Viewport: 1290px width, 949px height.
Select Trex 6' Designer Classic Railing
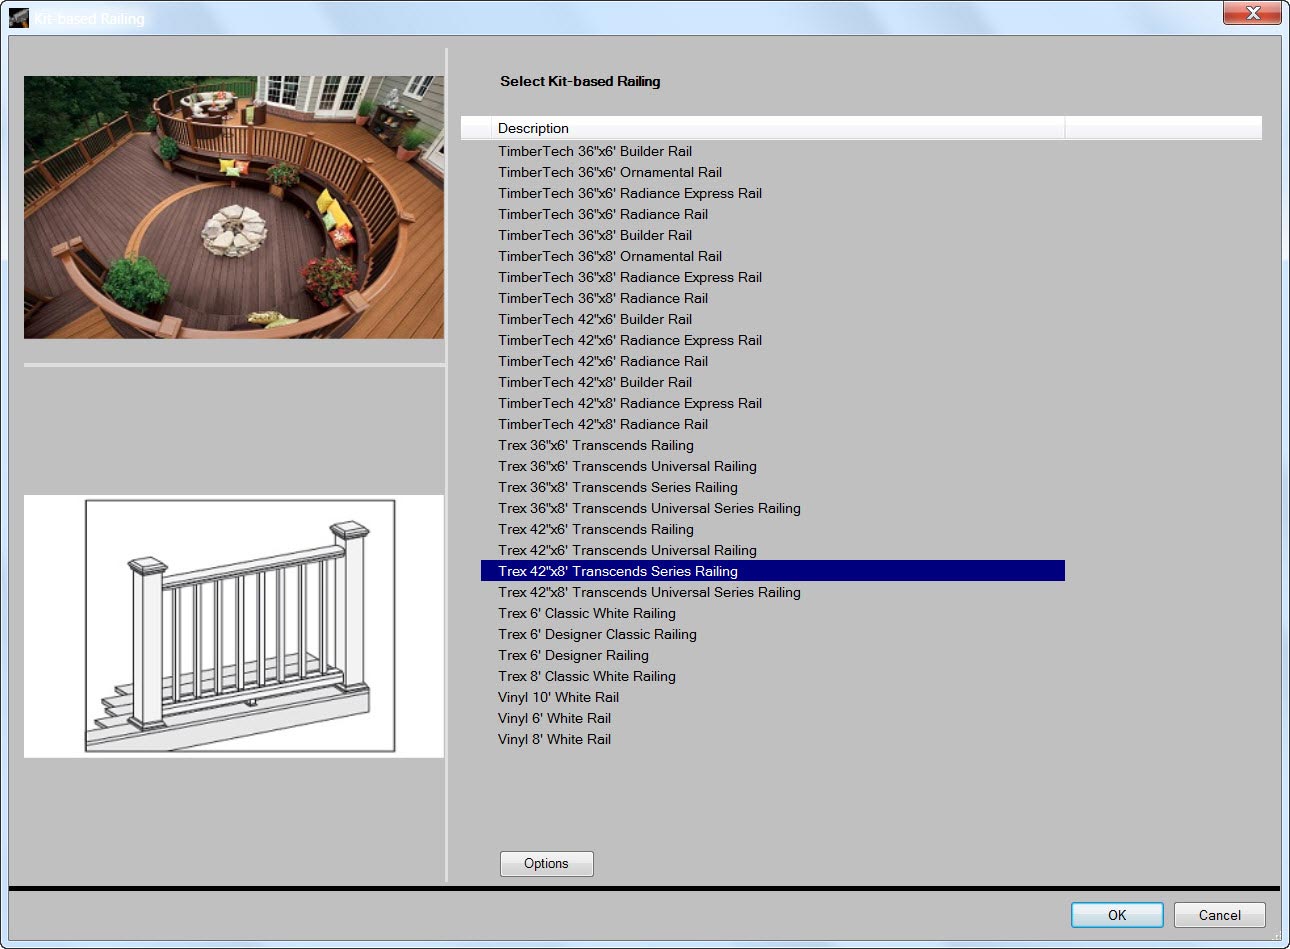pyautogui.click(x=597, y=634)
